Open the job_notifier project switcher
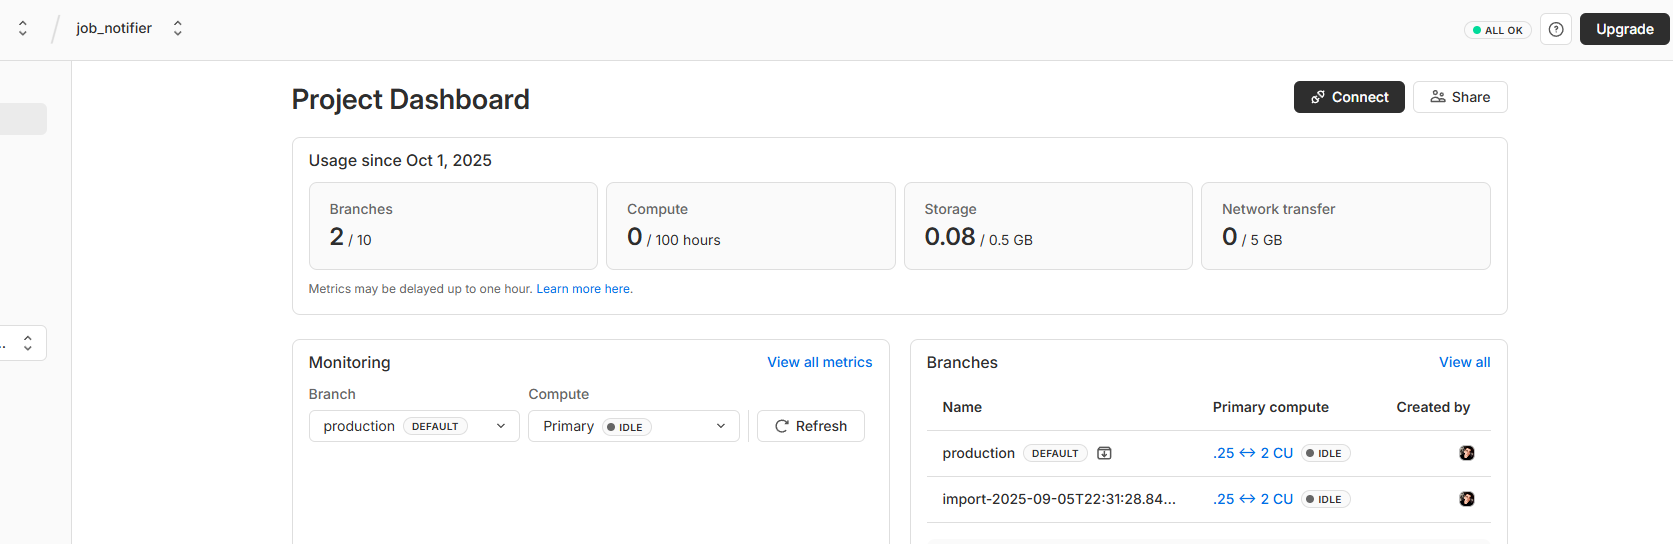This screenshot has width=1673, height=544. click(x=178, y=28)
